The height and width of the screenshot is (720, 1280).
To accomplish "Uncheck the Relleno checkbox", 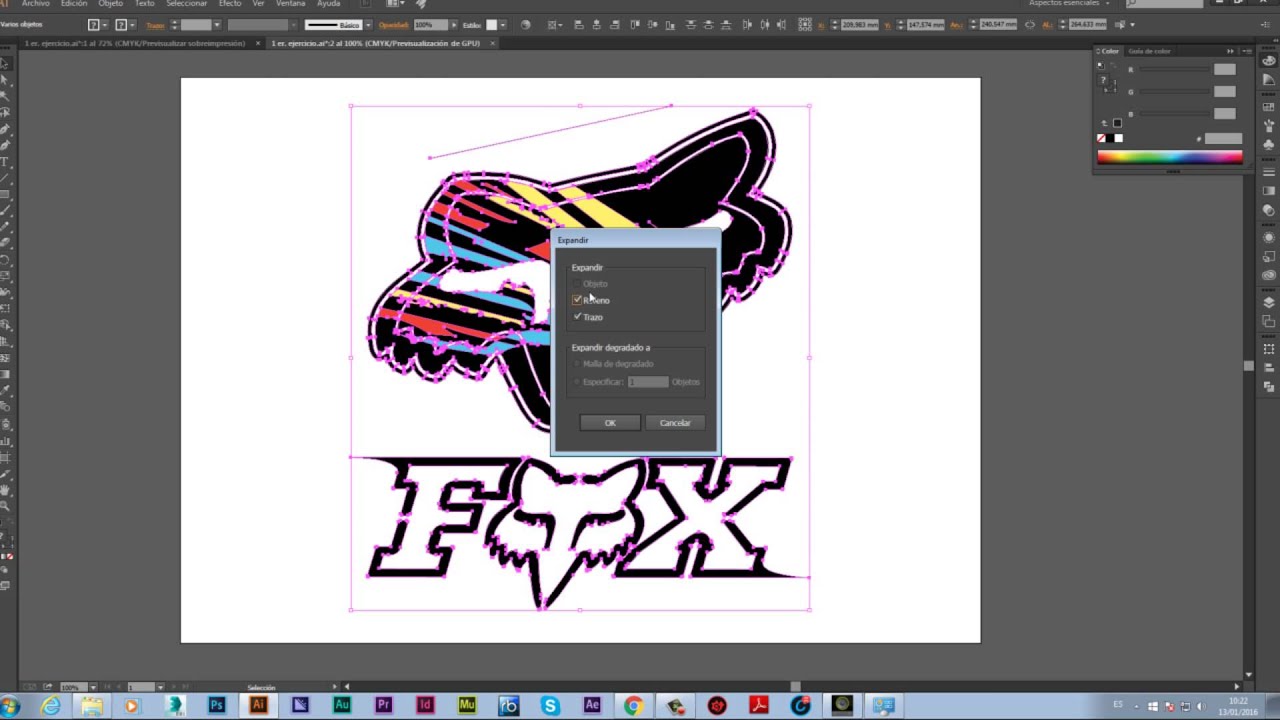I will coord(577,300).
